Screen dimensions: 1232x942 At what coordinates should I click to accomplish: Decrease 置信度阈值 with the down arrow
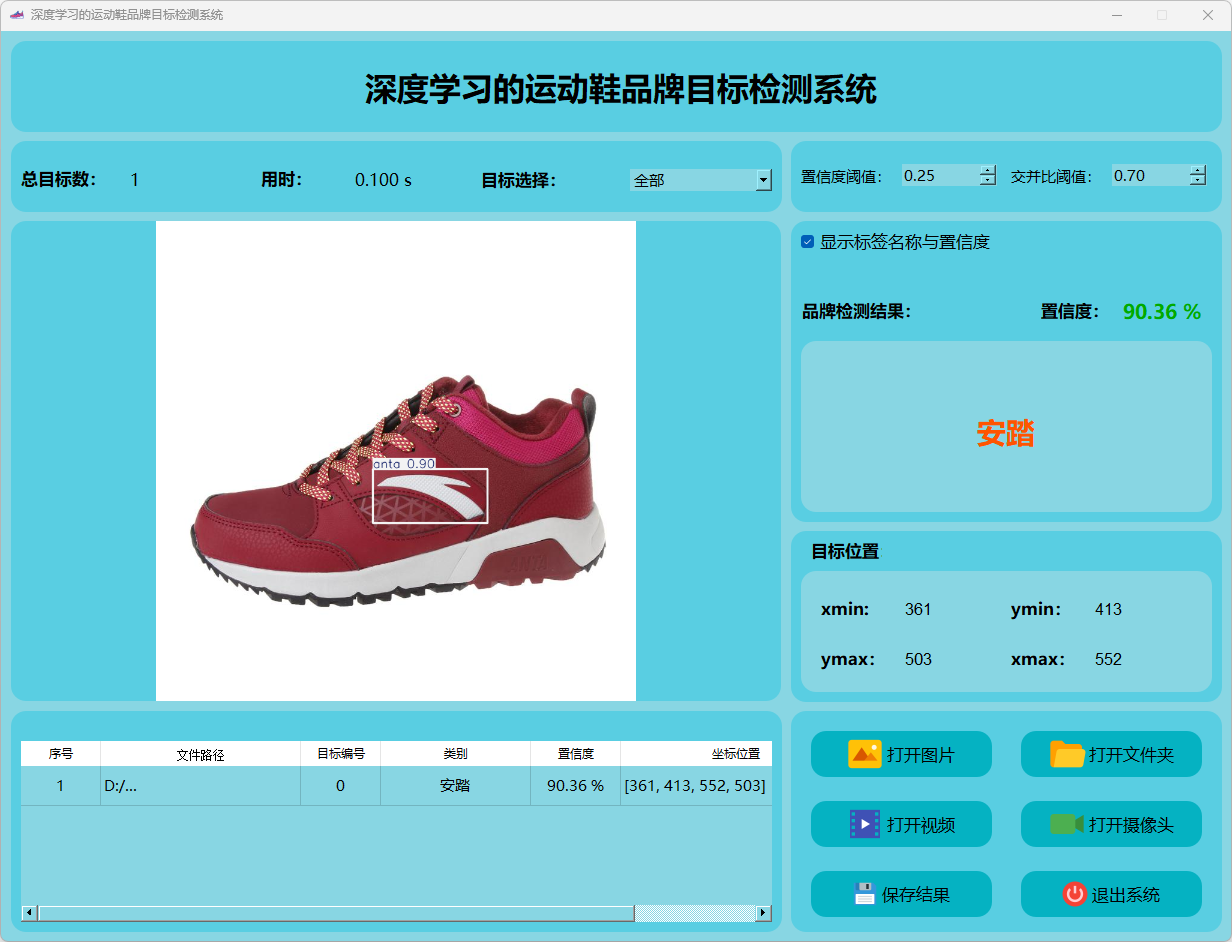tap(988, 181)
